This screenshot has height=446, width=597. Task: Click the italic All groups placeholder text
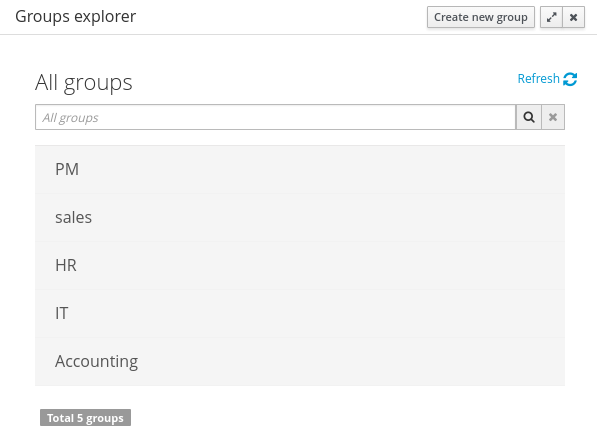(70, 118)
